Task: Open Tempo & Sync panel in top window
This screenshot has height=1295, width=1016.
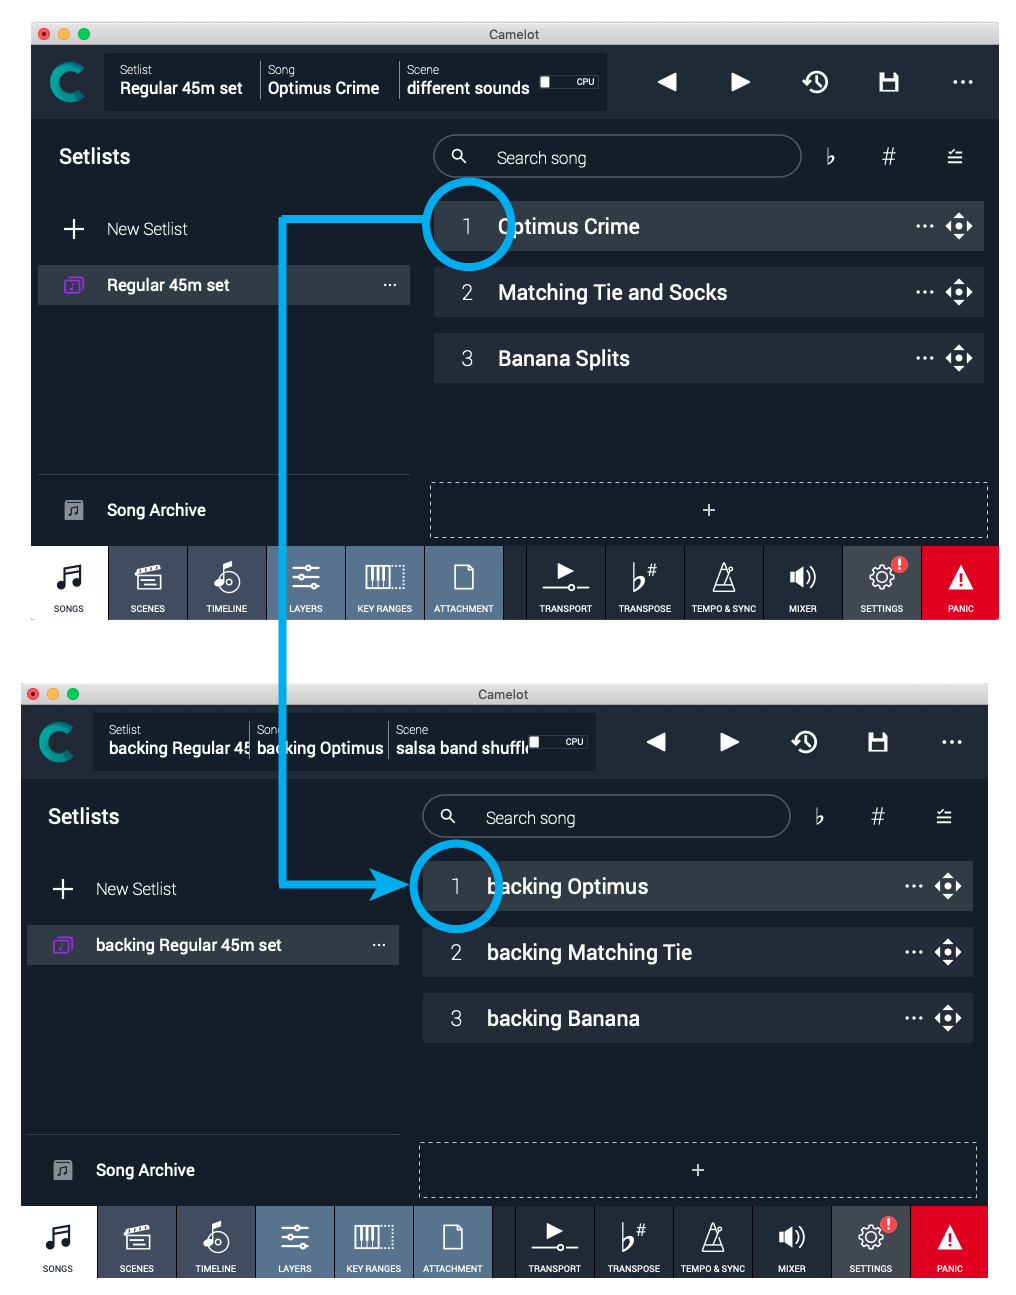Action: coord(724,583)
